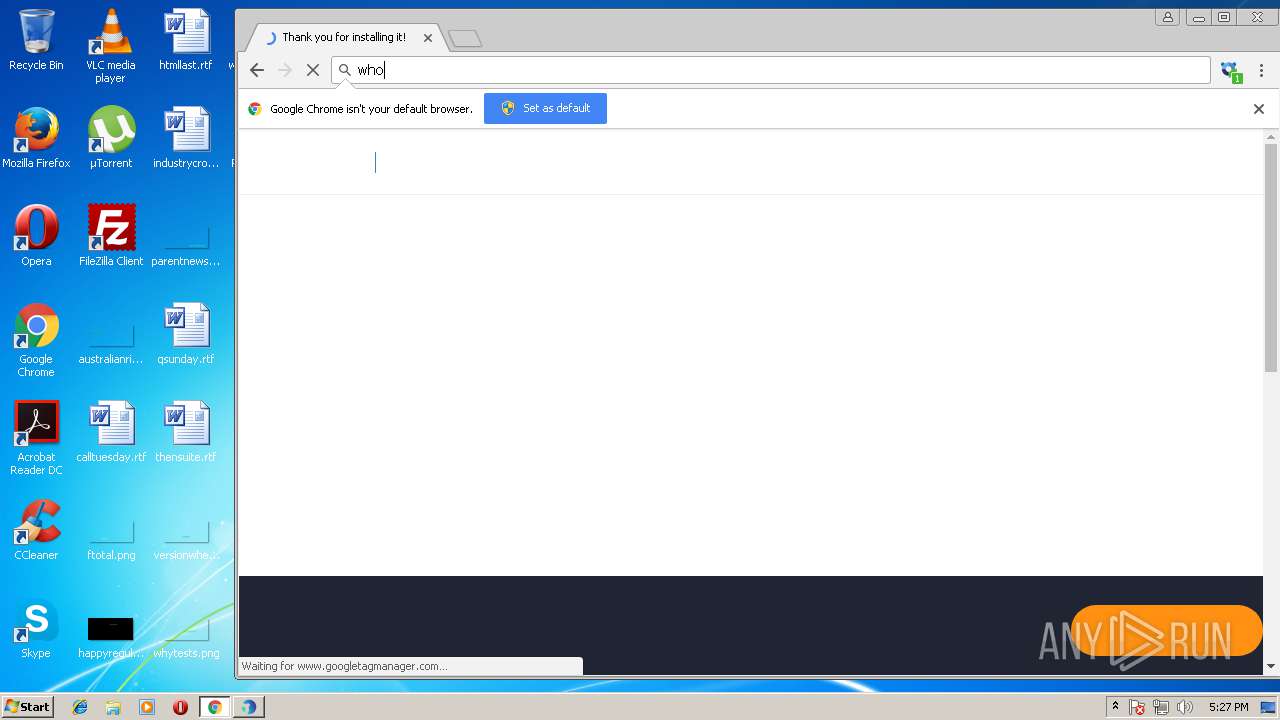Image resolution: width=1280 pixels, height=720 pixels.
Task: Click the vertical scrollbar thumb
Action: 1271,258
